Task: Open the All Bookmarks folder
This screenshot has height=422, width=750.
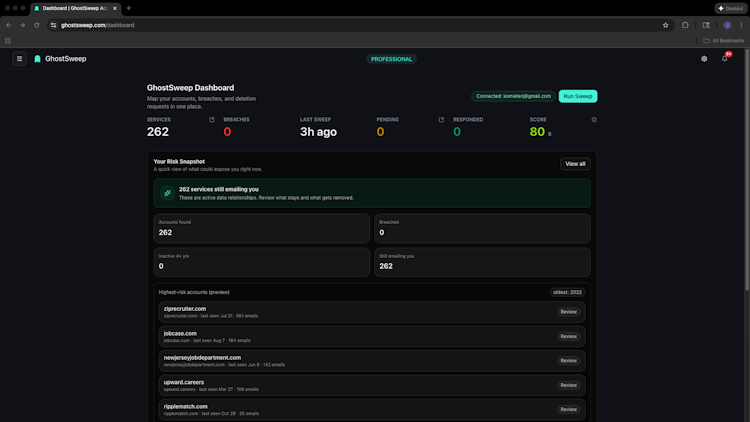Action: (x=723, y=41)
